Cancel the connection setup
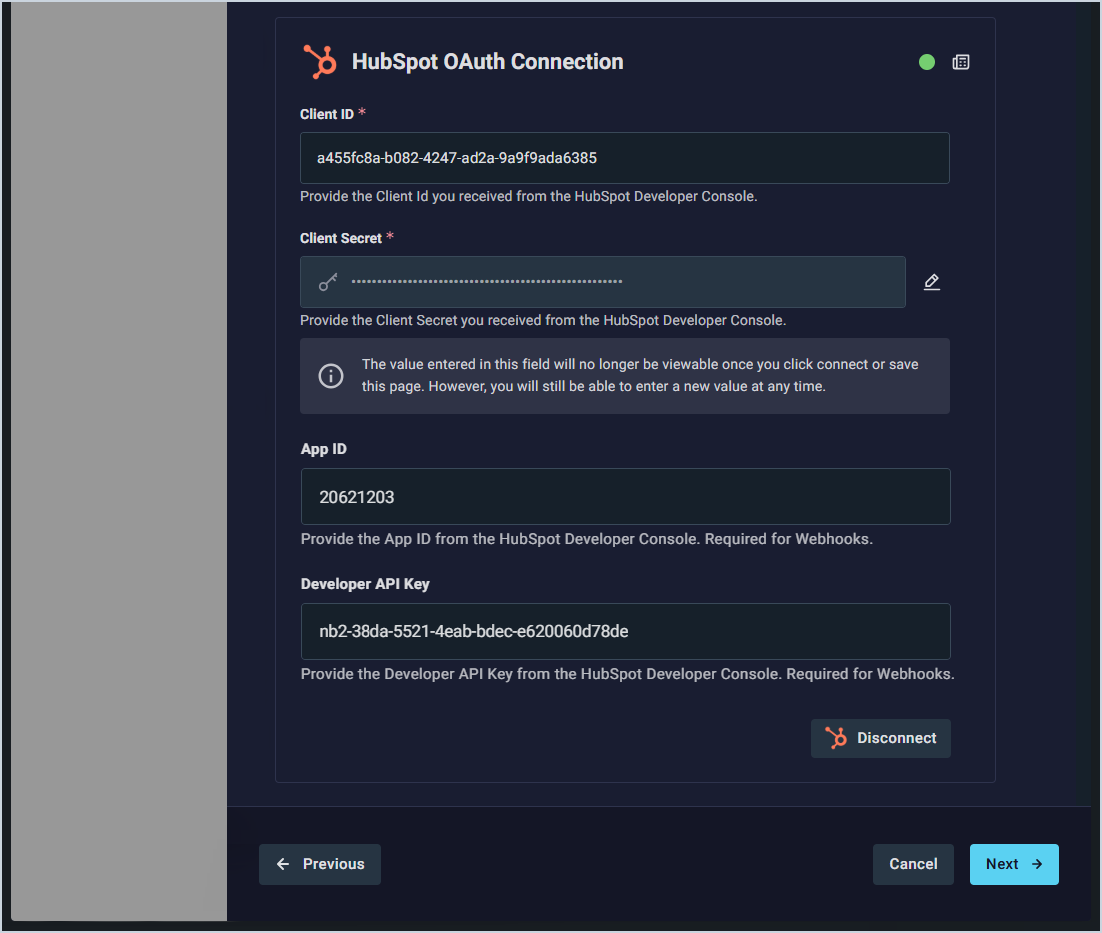The width and height of the screenshot is (1102, 933). [x=913, y=864]
